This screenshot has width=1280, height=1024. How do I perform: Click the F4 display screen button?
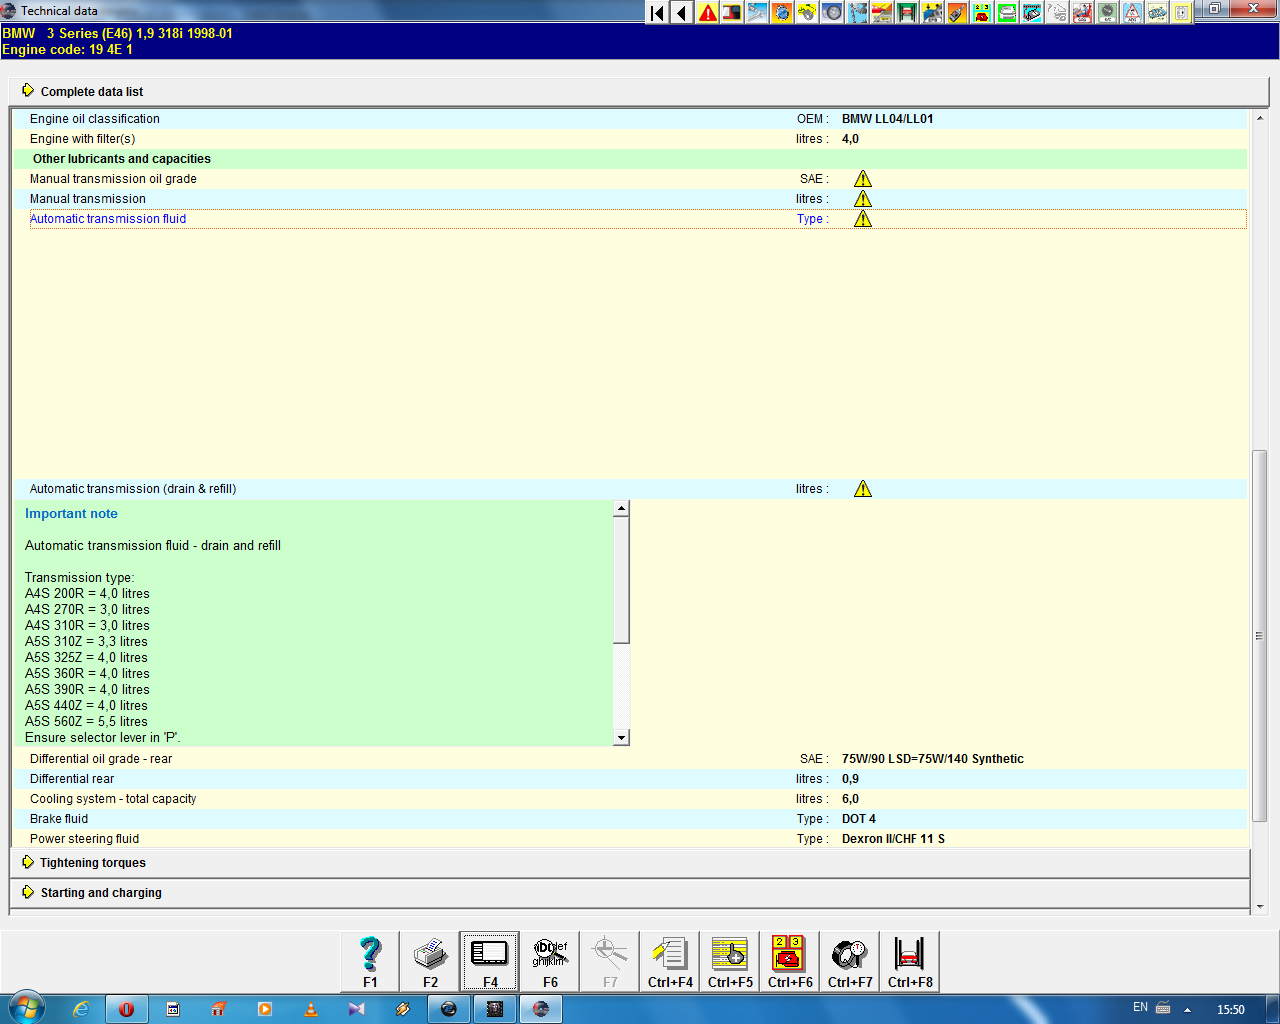[490, 962]
